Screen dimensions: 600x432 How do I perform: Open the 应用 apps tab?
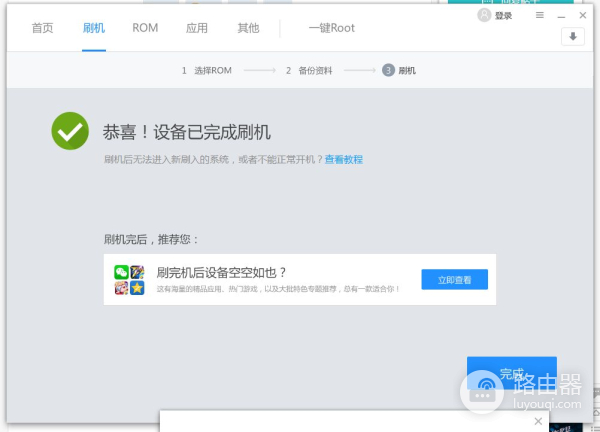[197, 28]
